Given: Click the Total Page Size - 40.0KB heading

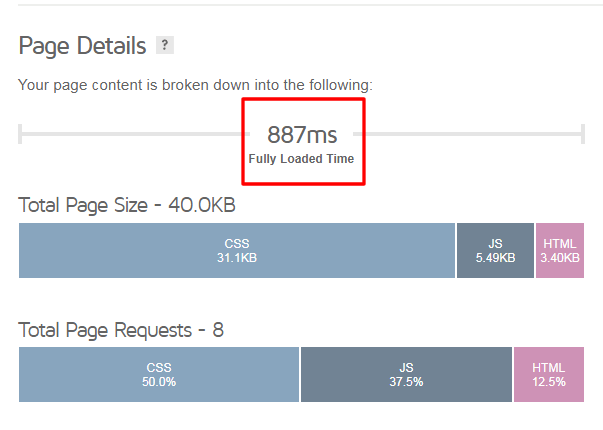Looking at the screenshot, I should coord(127,205).
